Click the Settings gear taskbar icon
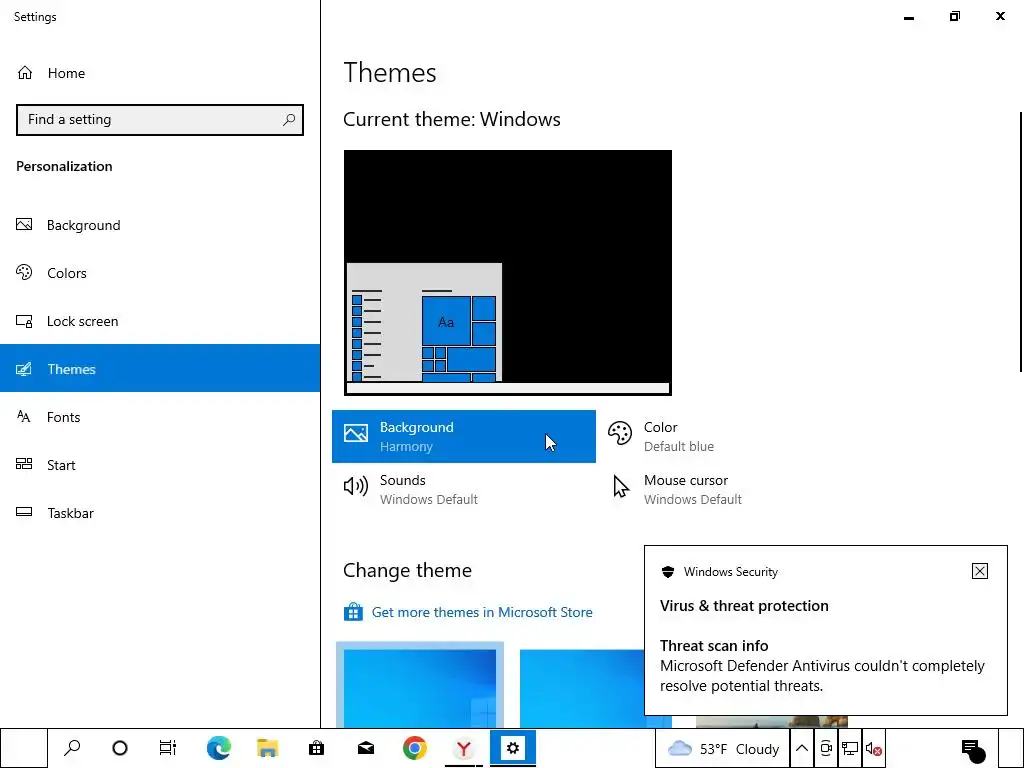This screenshot has height=768, width=1024. (513, 748)
